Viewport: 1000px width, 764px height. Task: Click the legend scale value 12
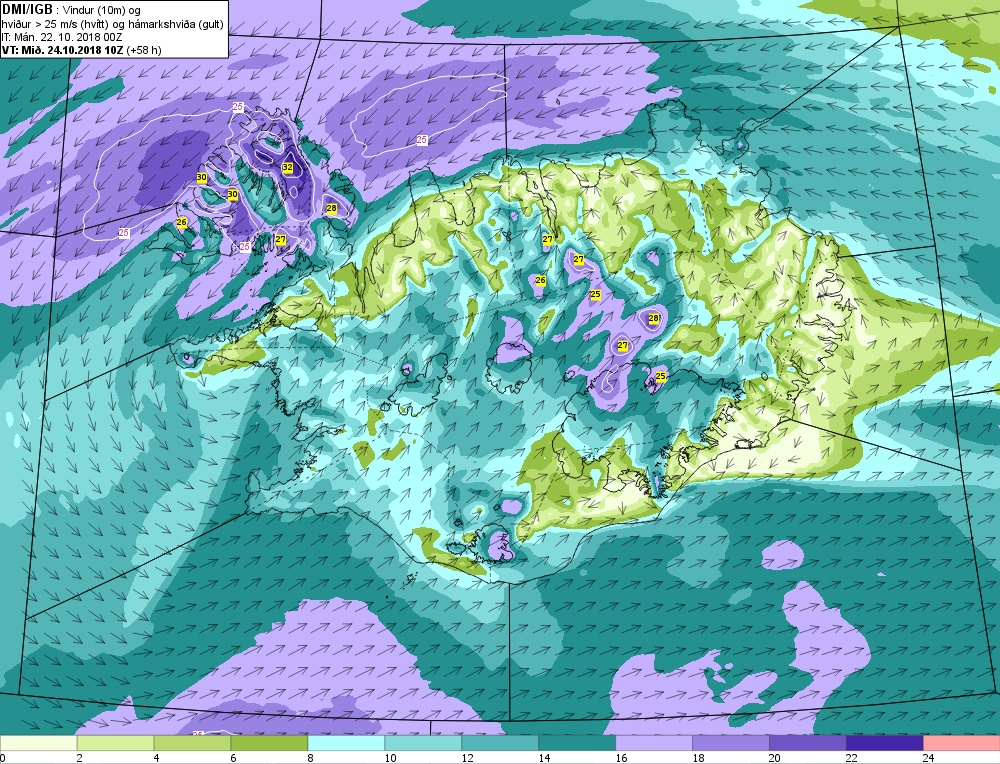tap(467, 758)
